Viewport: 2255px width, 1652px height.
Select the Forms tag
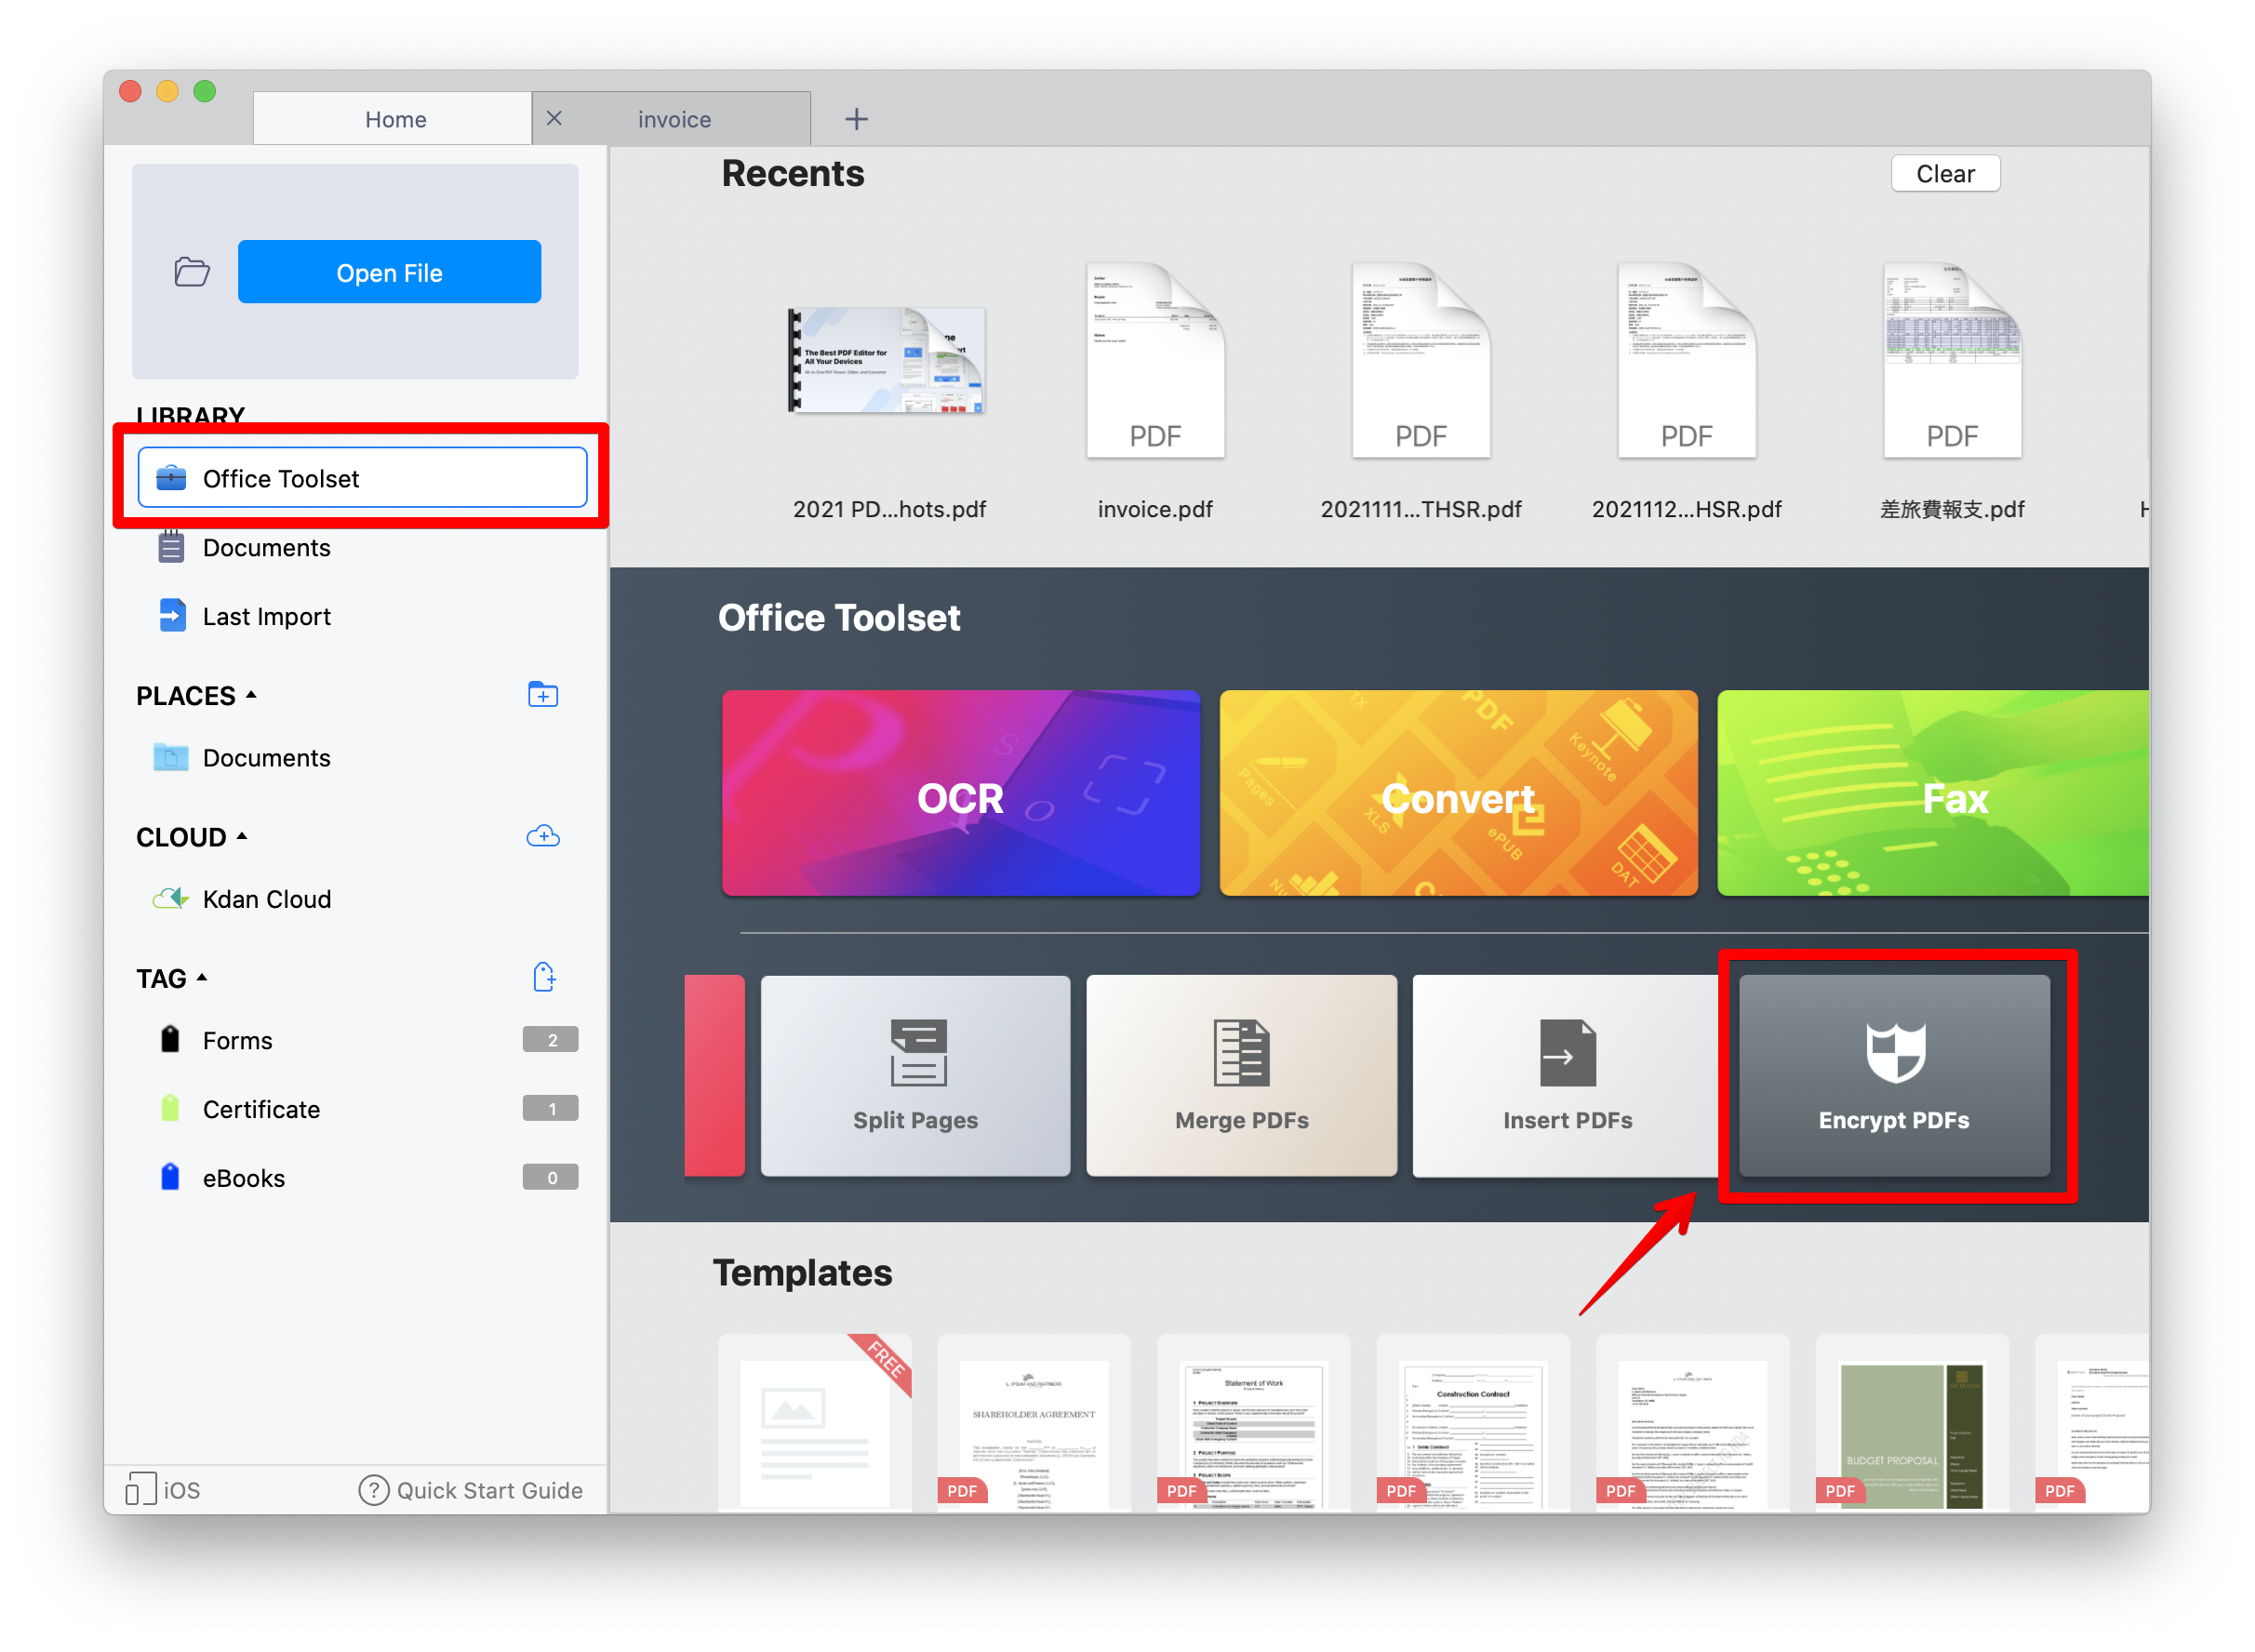point(237,1041)
